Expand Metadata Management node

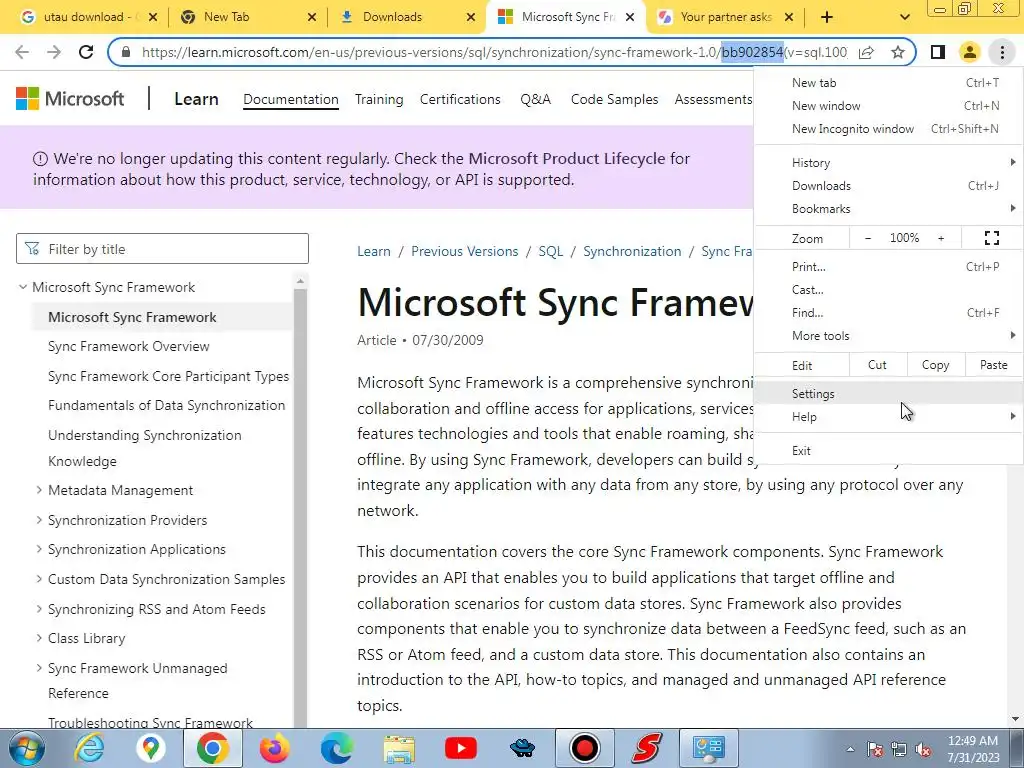(39, 490)
